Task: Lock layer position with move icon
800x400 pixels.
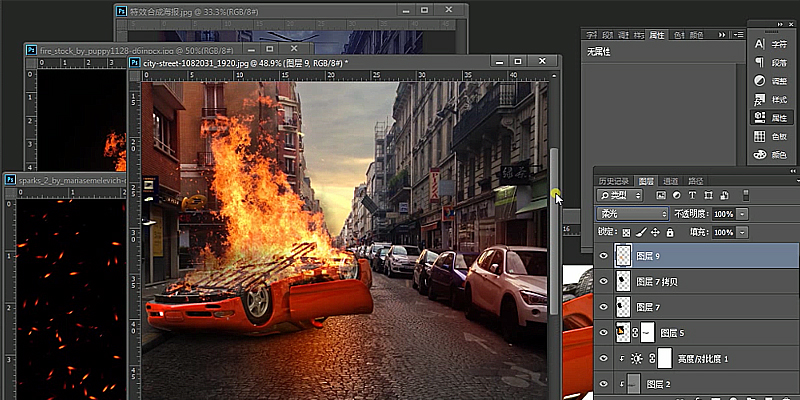Action: [656, 232]
